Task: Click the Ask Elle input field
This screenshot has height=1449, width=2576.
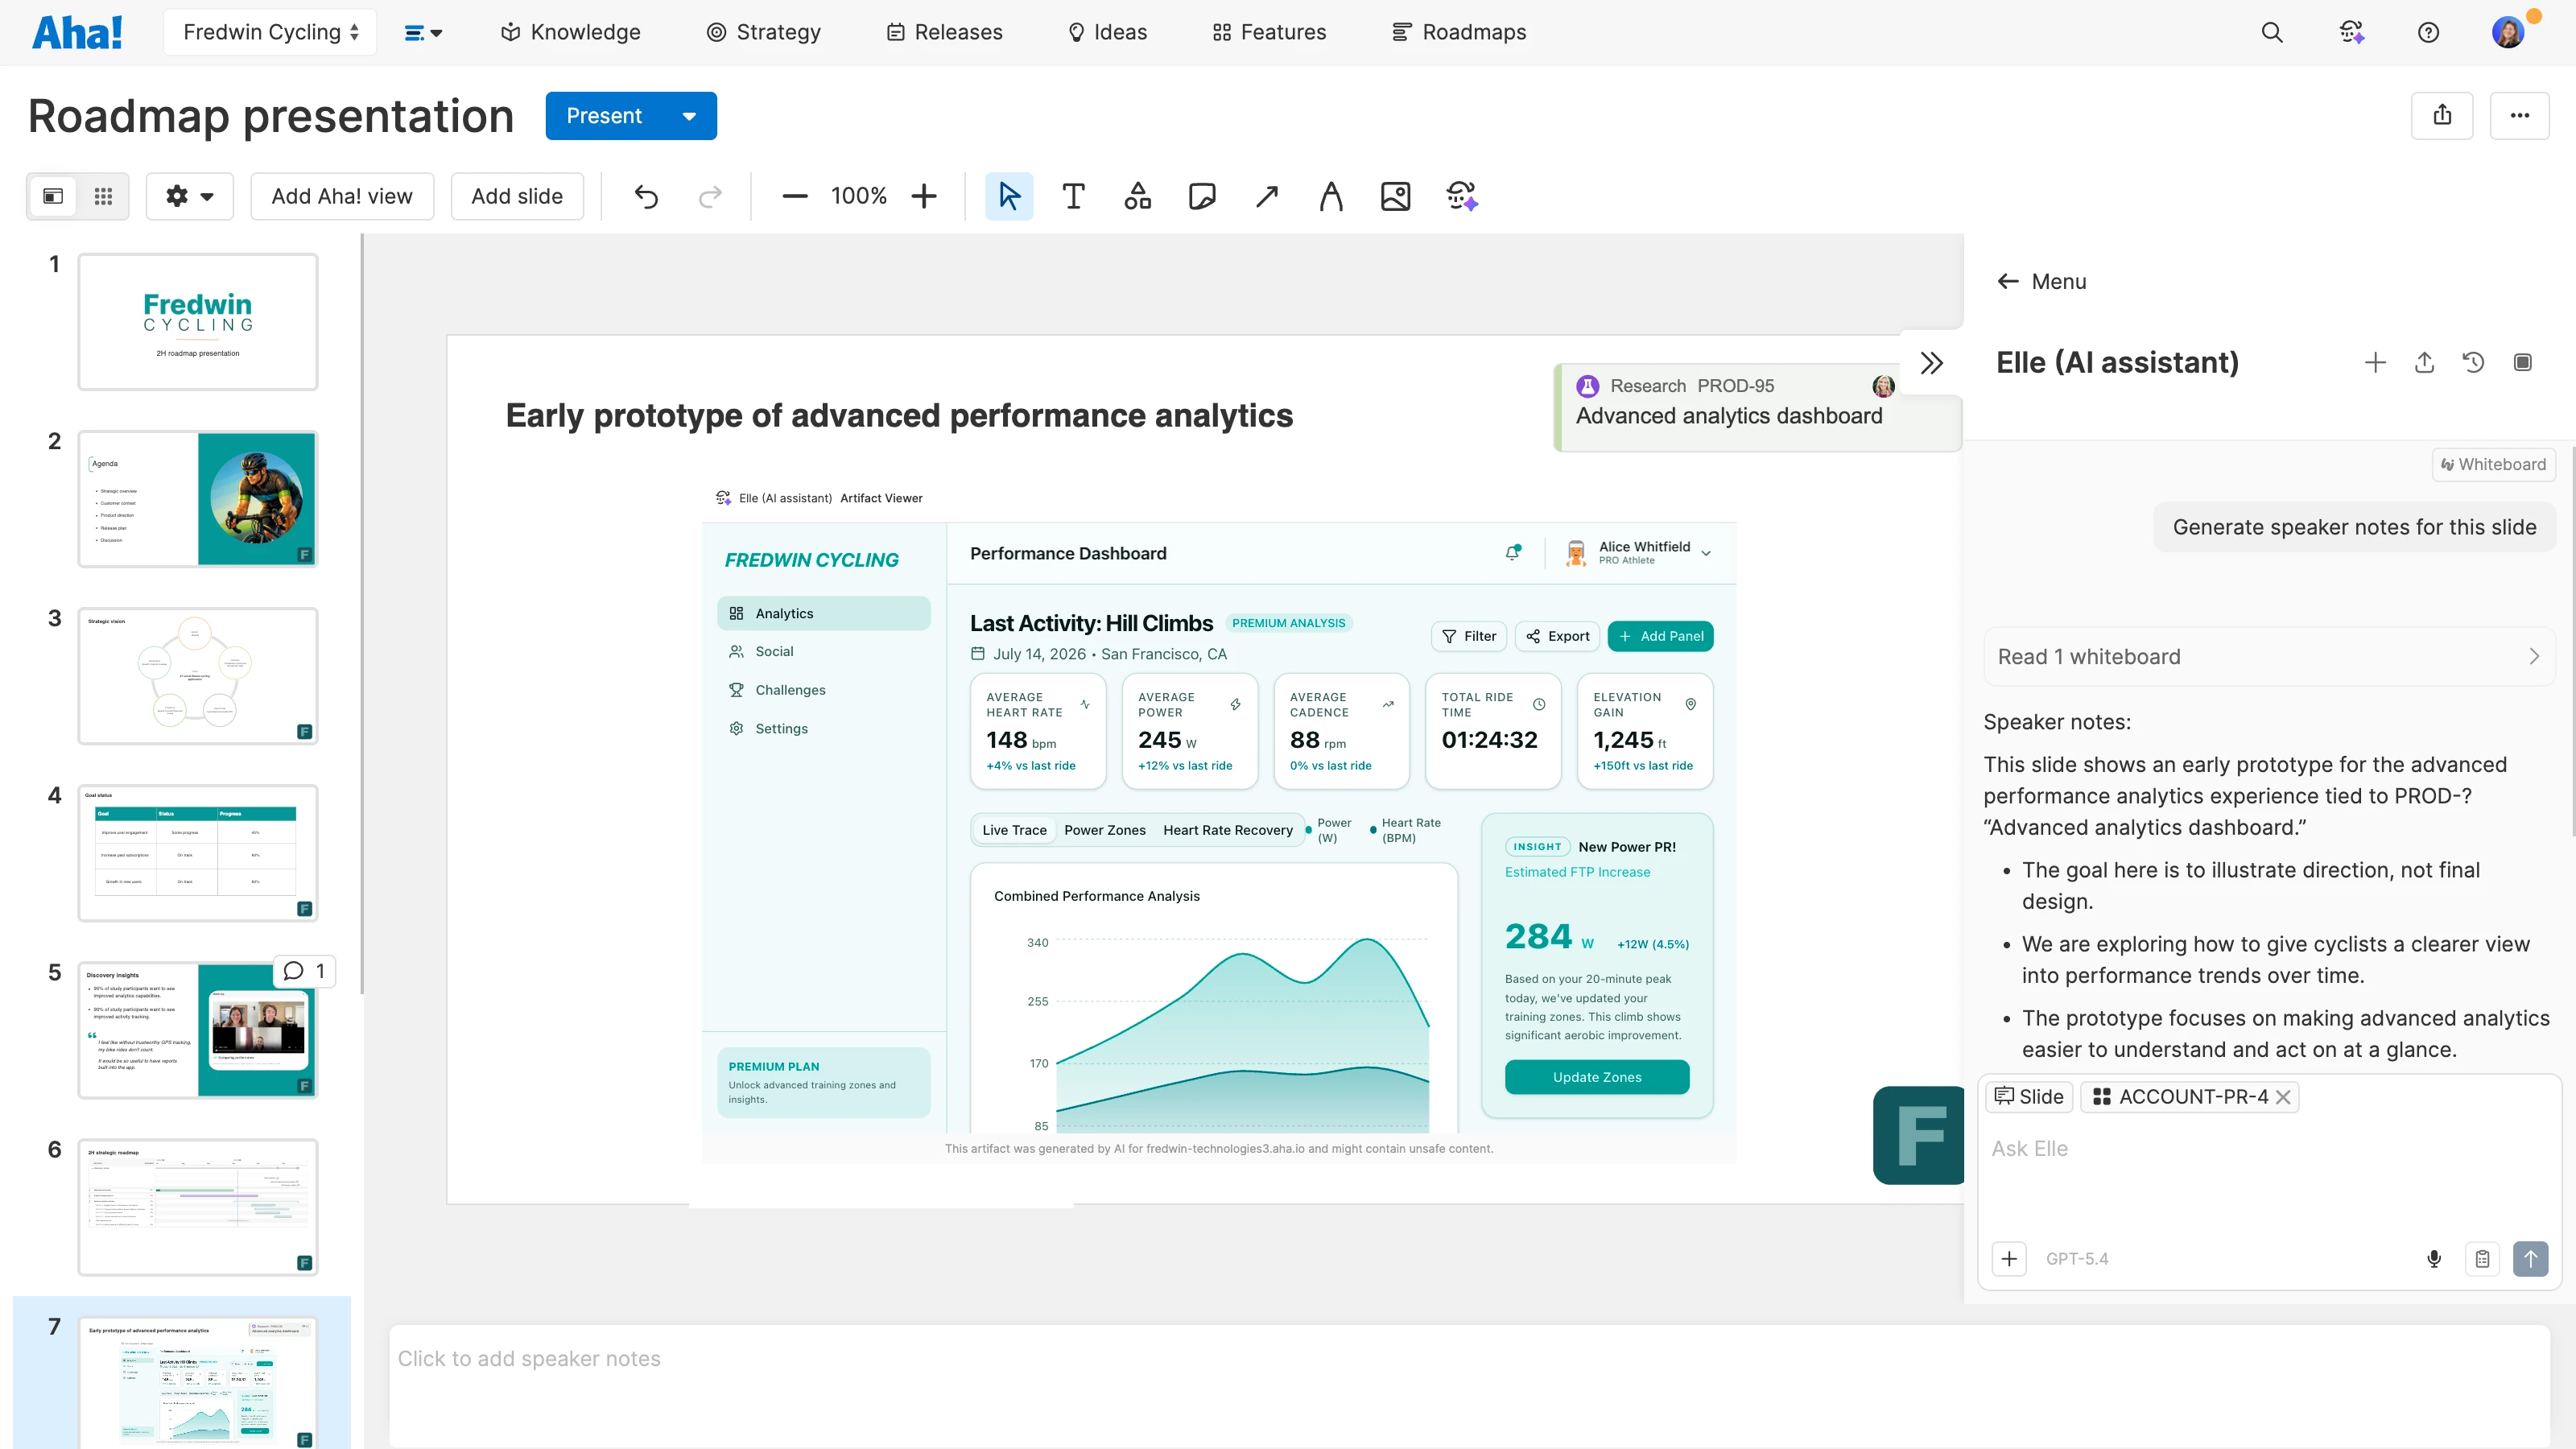Action: click(x=2269, y=1149)
